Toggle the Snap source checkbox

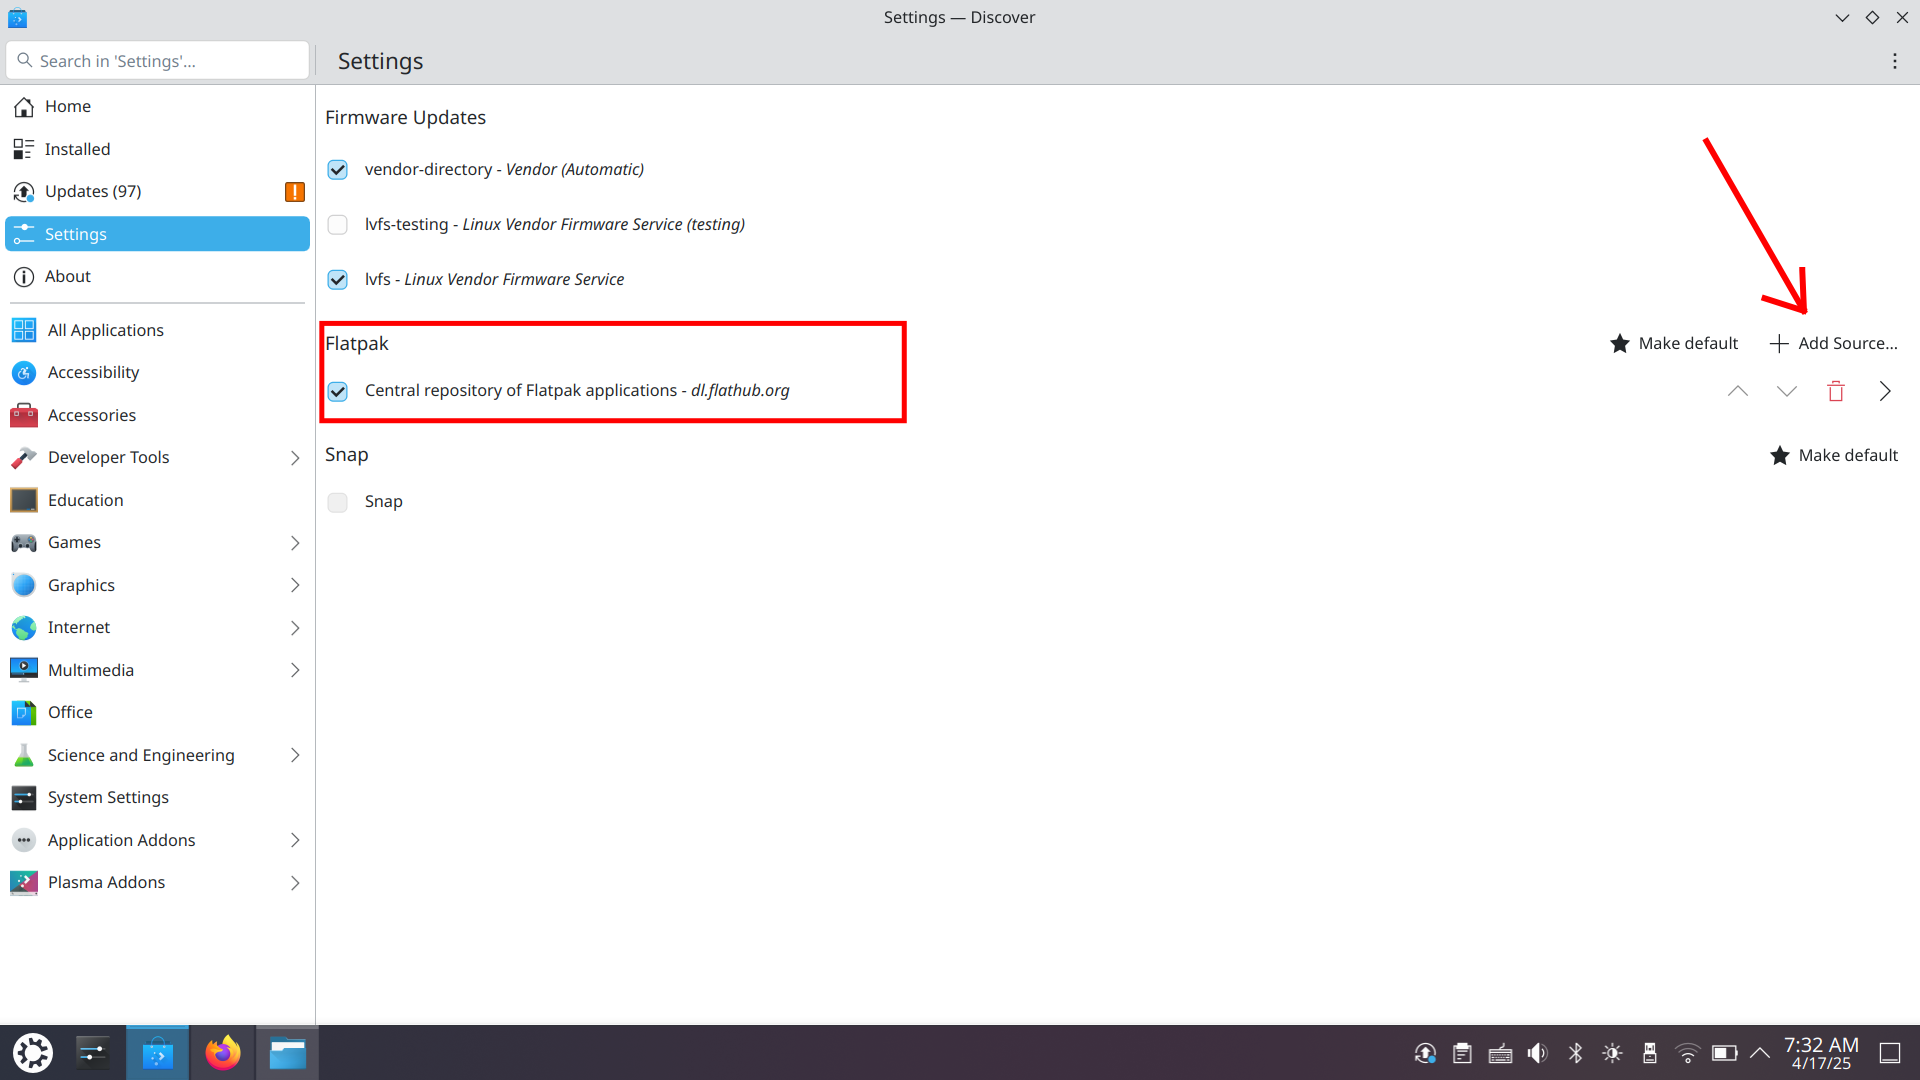[338, 502]
